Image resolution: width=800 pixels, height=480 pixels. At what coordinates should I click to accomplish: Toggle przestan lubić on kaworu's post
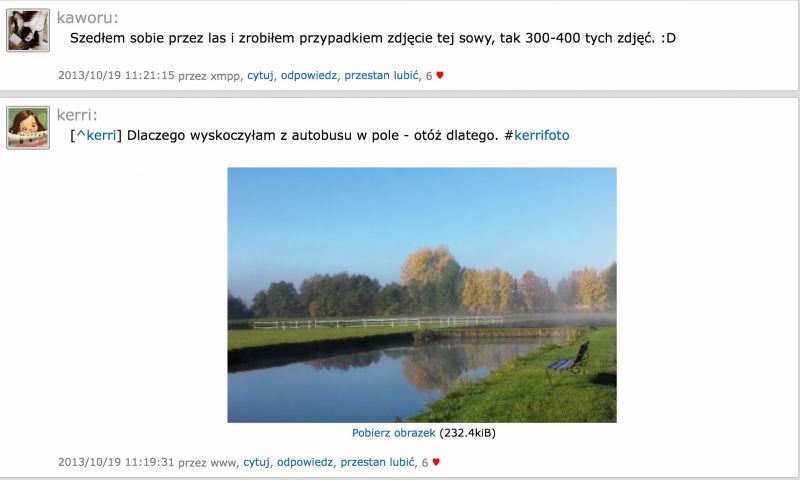click(381, 75)
